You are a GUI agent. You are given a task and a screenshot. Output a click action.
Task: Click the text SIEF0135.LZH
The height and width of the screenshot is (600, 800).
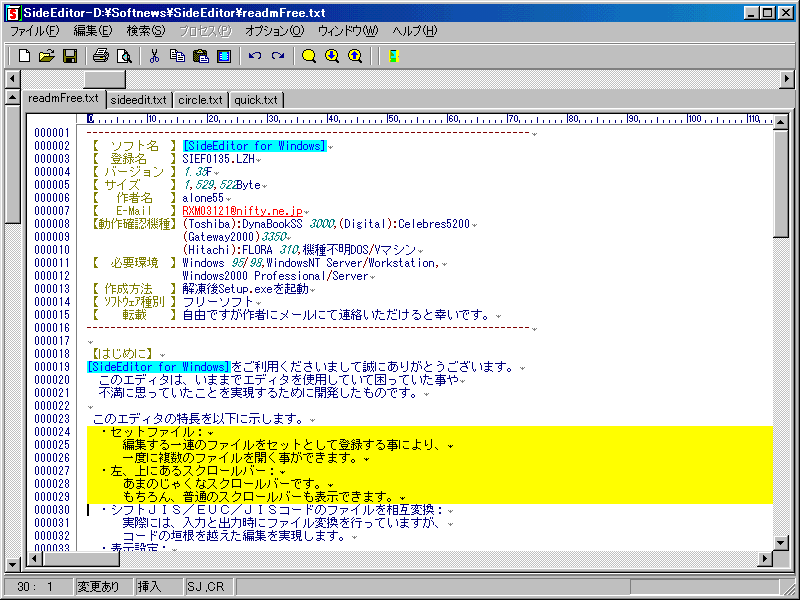click(218, 159)
